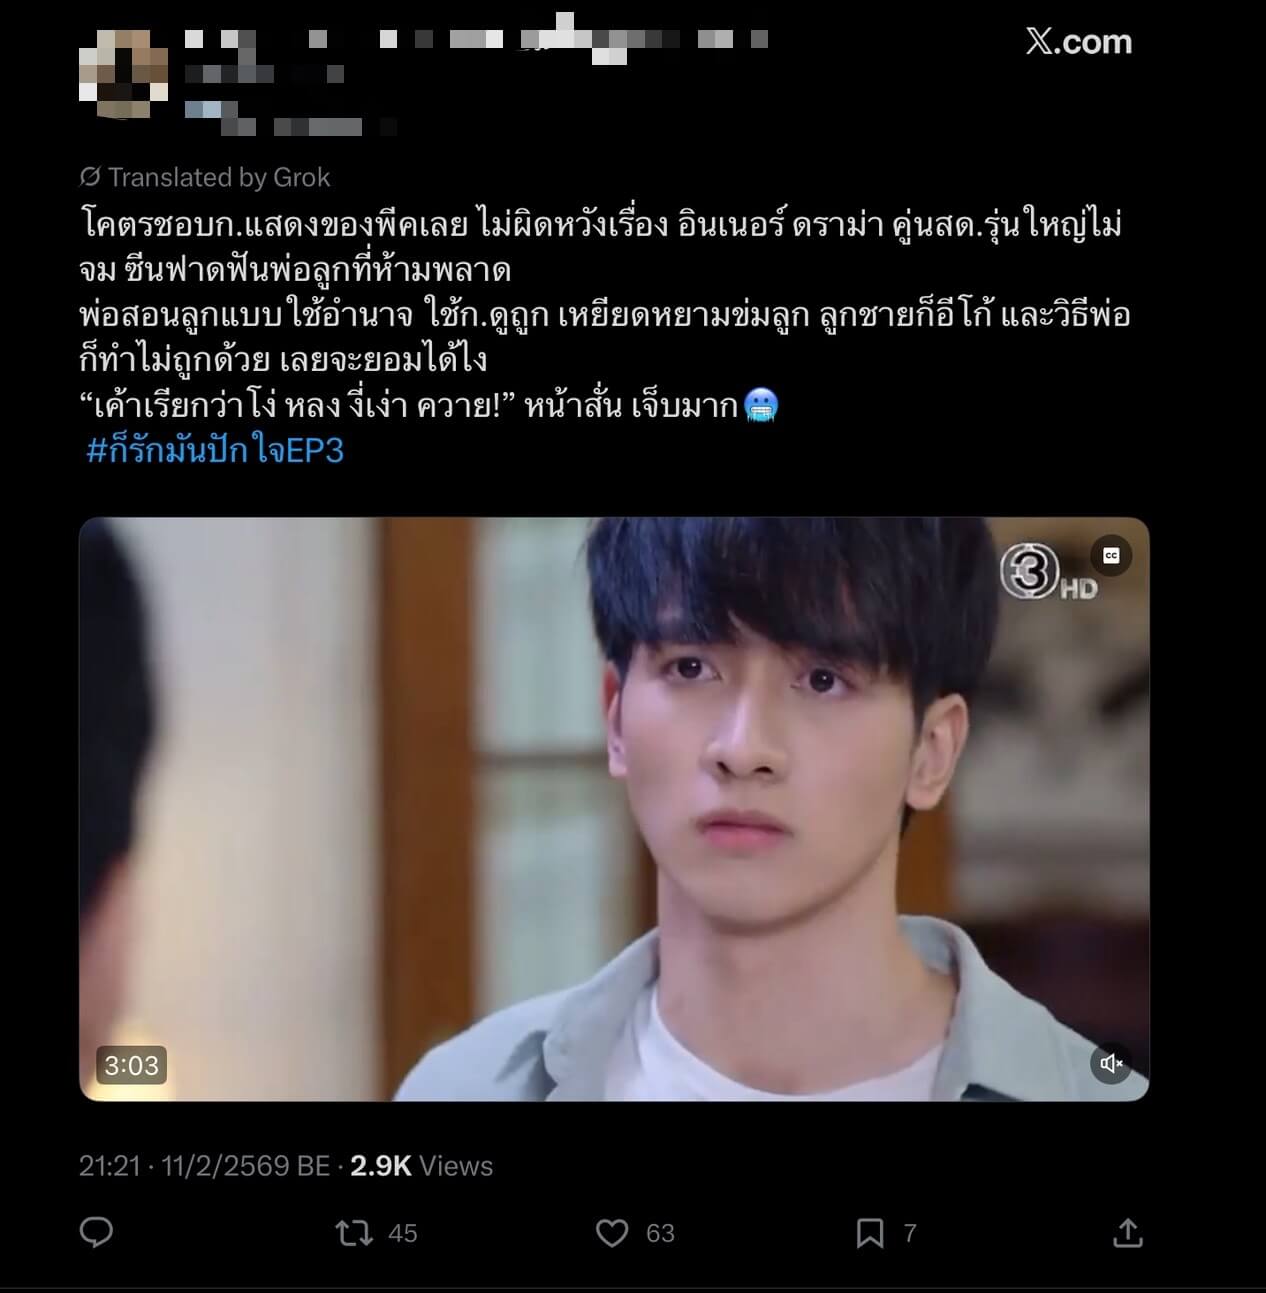The image size is (1266, 1293).
Task: Like the post with heart icon
Action: click(x=612, y=1233)
